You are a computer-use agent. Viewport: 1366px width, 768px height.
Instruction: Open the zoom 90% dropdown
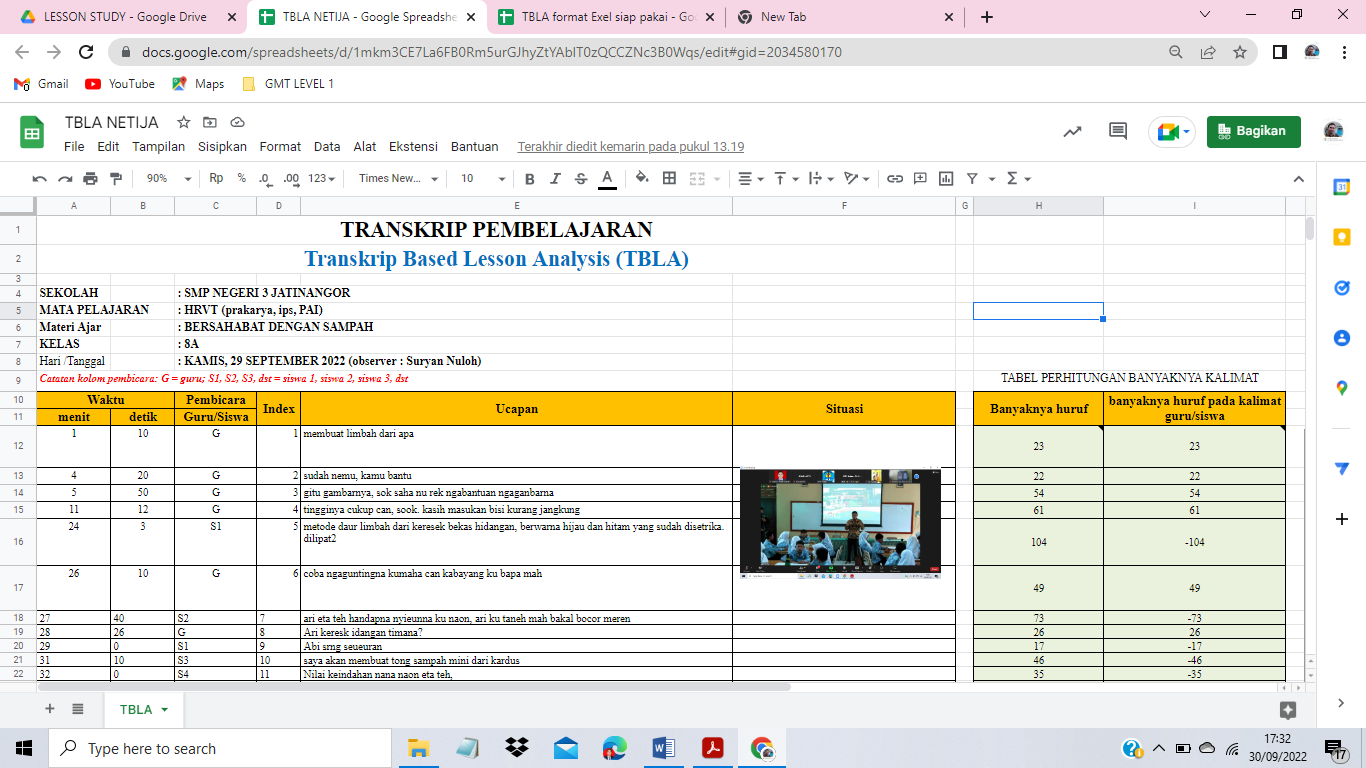tap(169, 178)
